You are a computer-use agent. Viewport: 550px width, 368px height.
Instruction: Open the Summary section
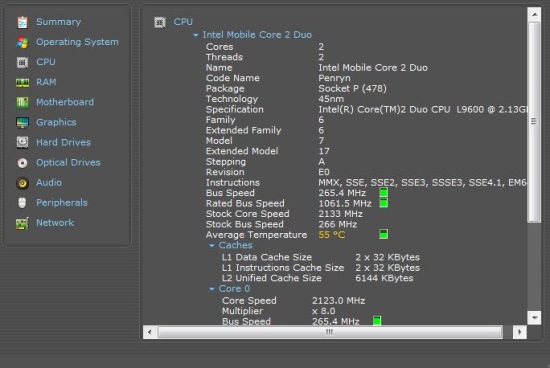pos(59,22)
